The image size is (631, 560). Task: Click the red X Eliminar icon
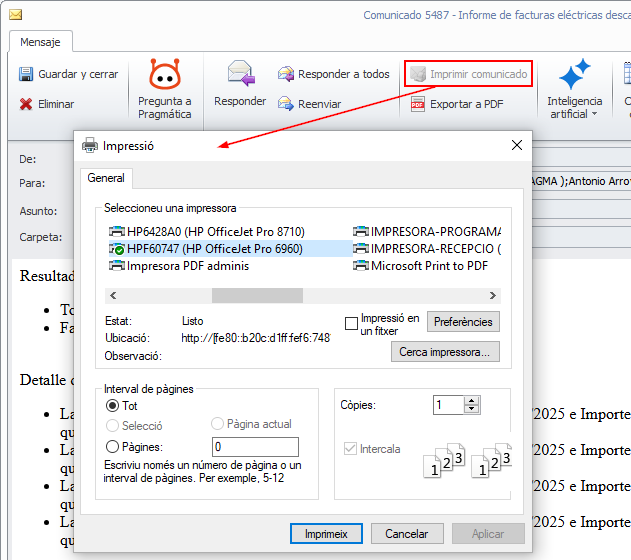point(26,104)
